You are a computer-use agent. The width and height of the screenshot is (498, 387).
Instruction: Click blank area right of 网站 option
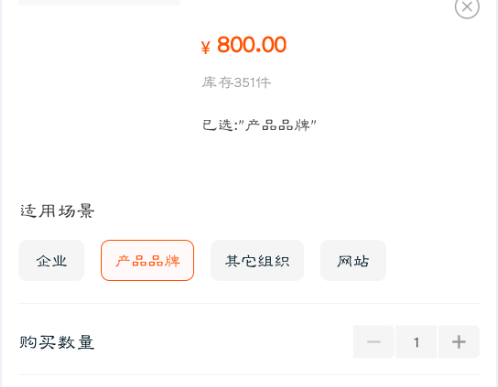(433, 260)
